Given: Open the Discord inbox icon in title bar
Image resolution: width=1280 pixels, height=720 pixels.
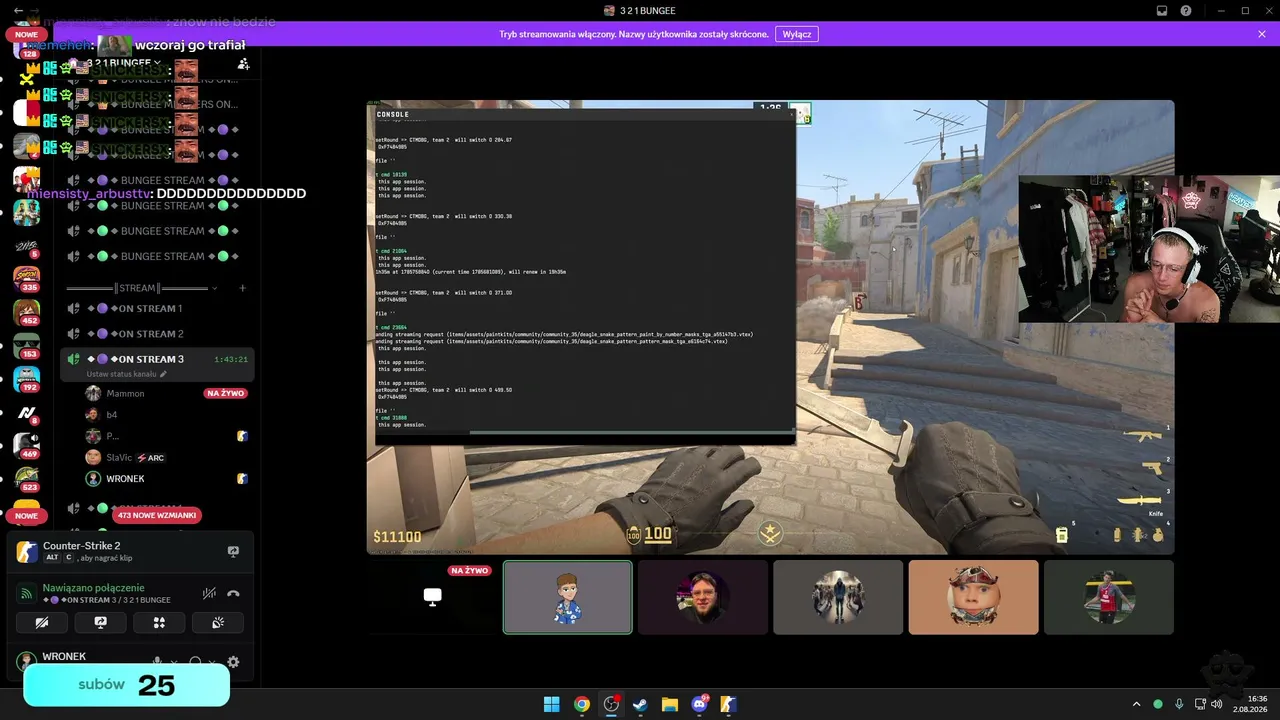Looking at the screenshot, I should point(1162,11).
